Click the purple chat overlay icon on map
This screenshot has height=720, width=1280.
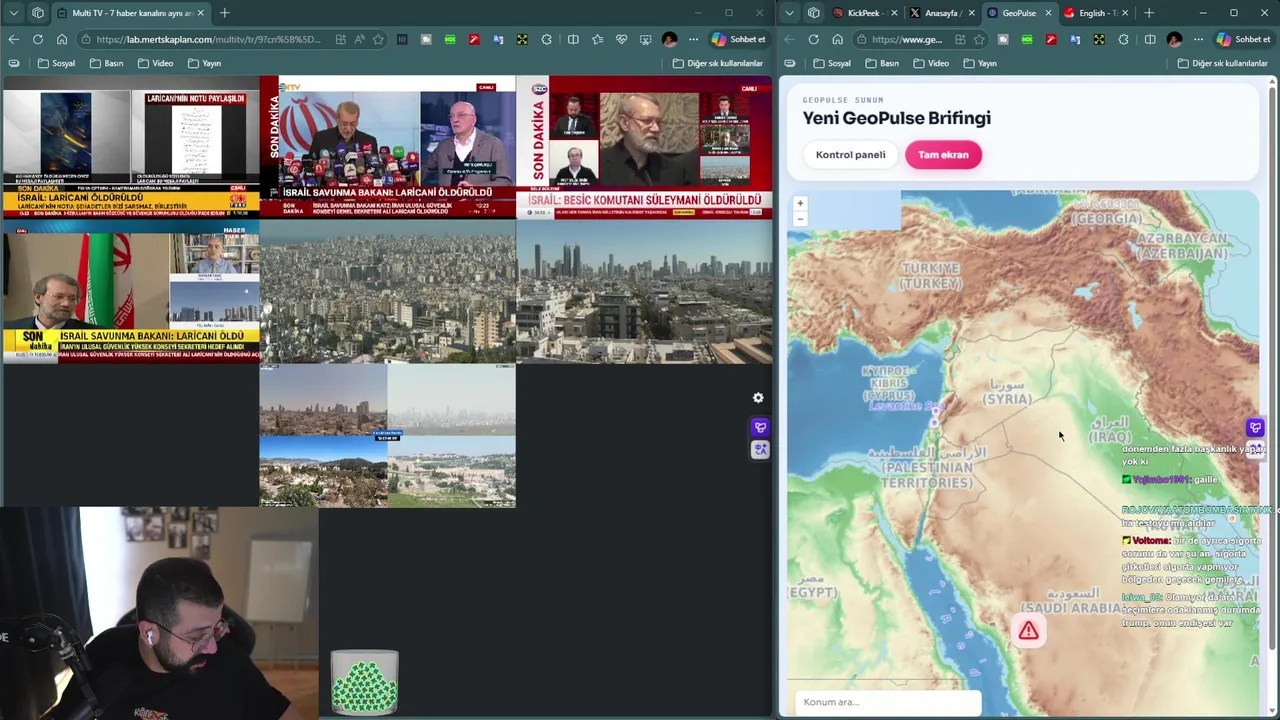pyautogui.click(x=1255, y=428)
